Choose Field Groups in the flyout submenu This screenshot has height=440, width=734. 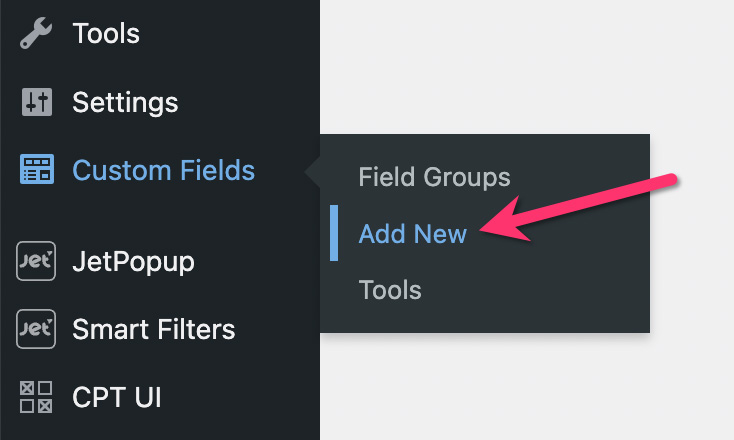(434, 177)
